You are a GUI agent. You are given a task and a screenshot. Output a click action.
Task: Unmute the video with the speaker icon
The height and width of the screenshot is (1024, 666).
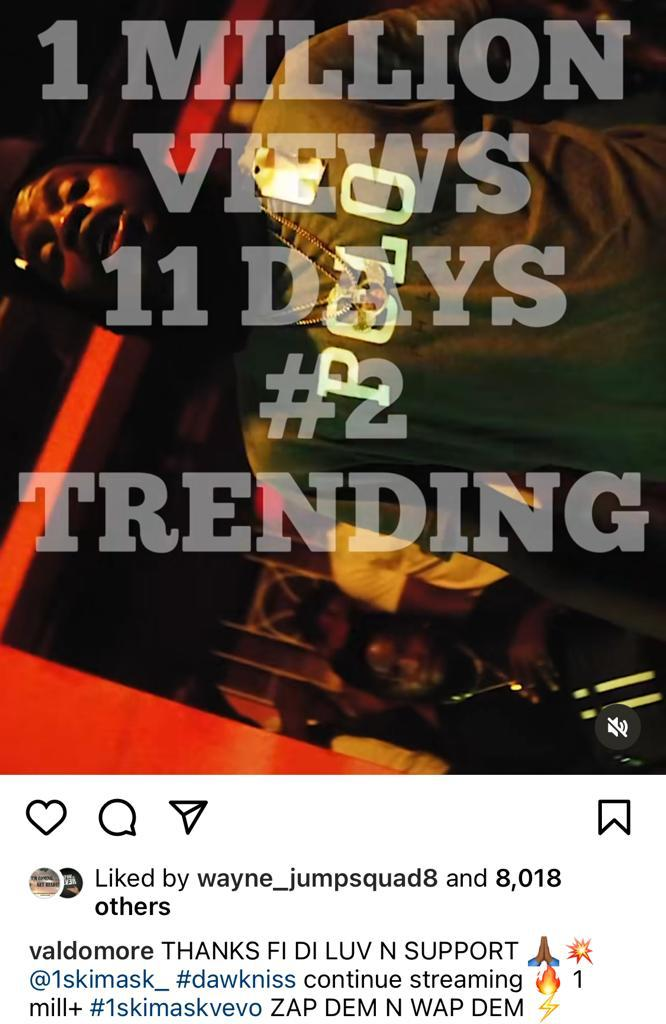(x=617, y=727)
